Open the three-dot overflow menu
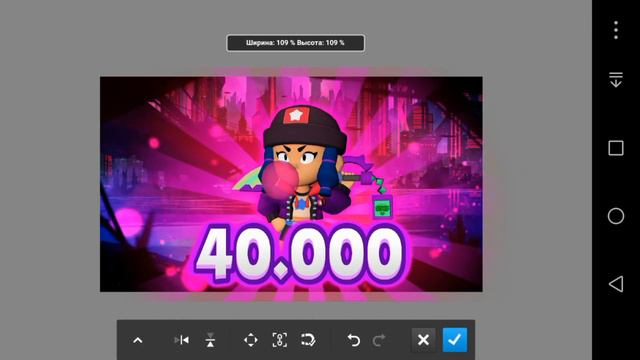The width and height of the screenshot is (640, 360). pyautogui.click(x=616, y=30)
